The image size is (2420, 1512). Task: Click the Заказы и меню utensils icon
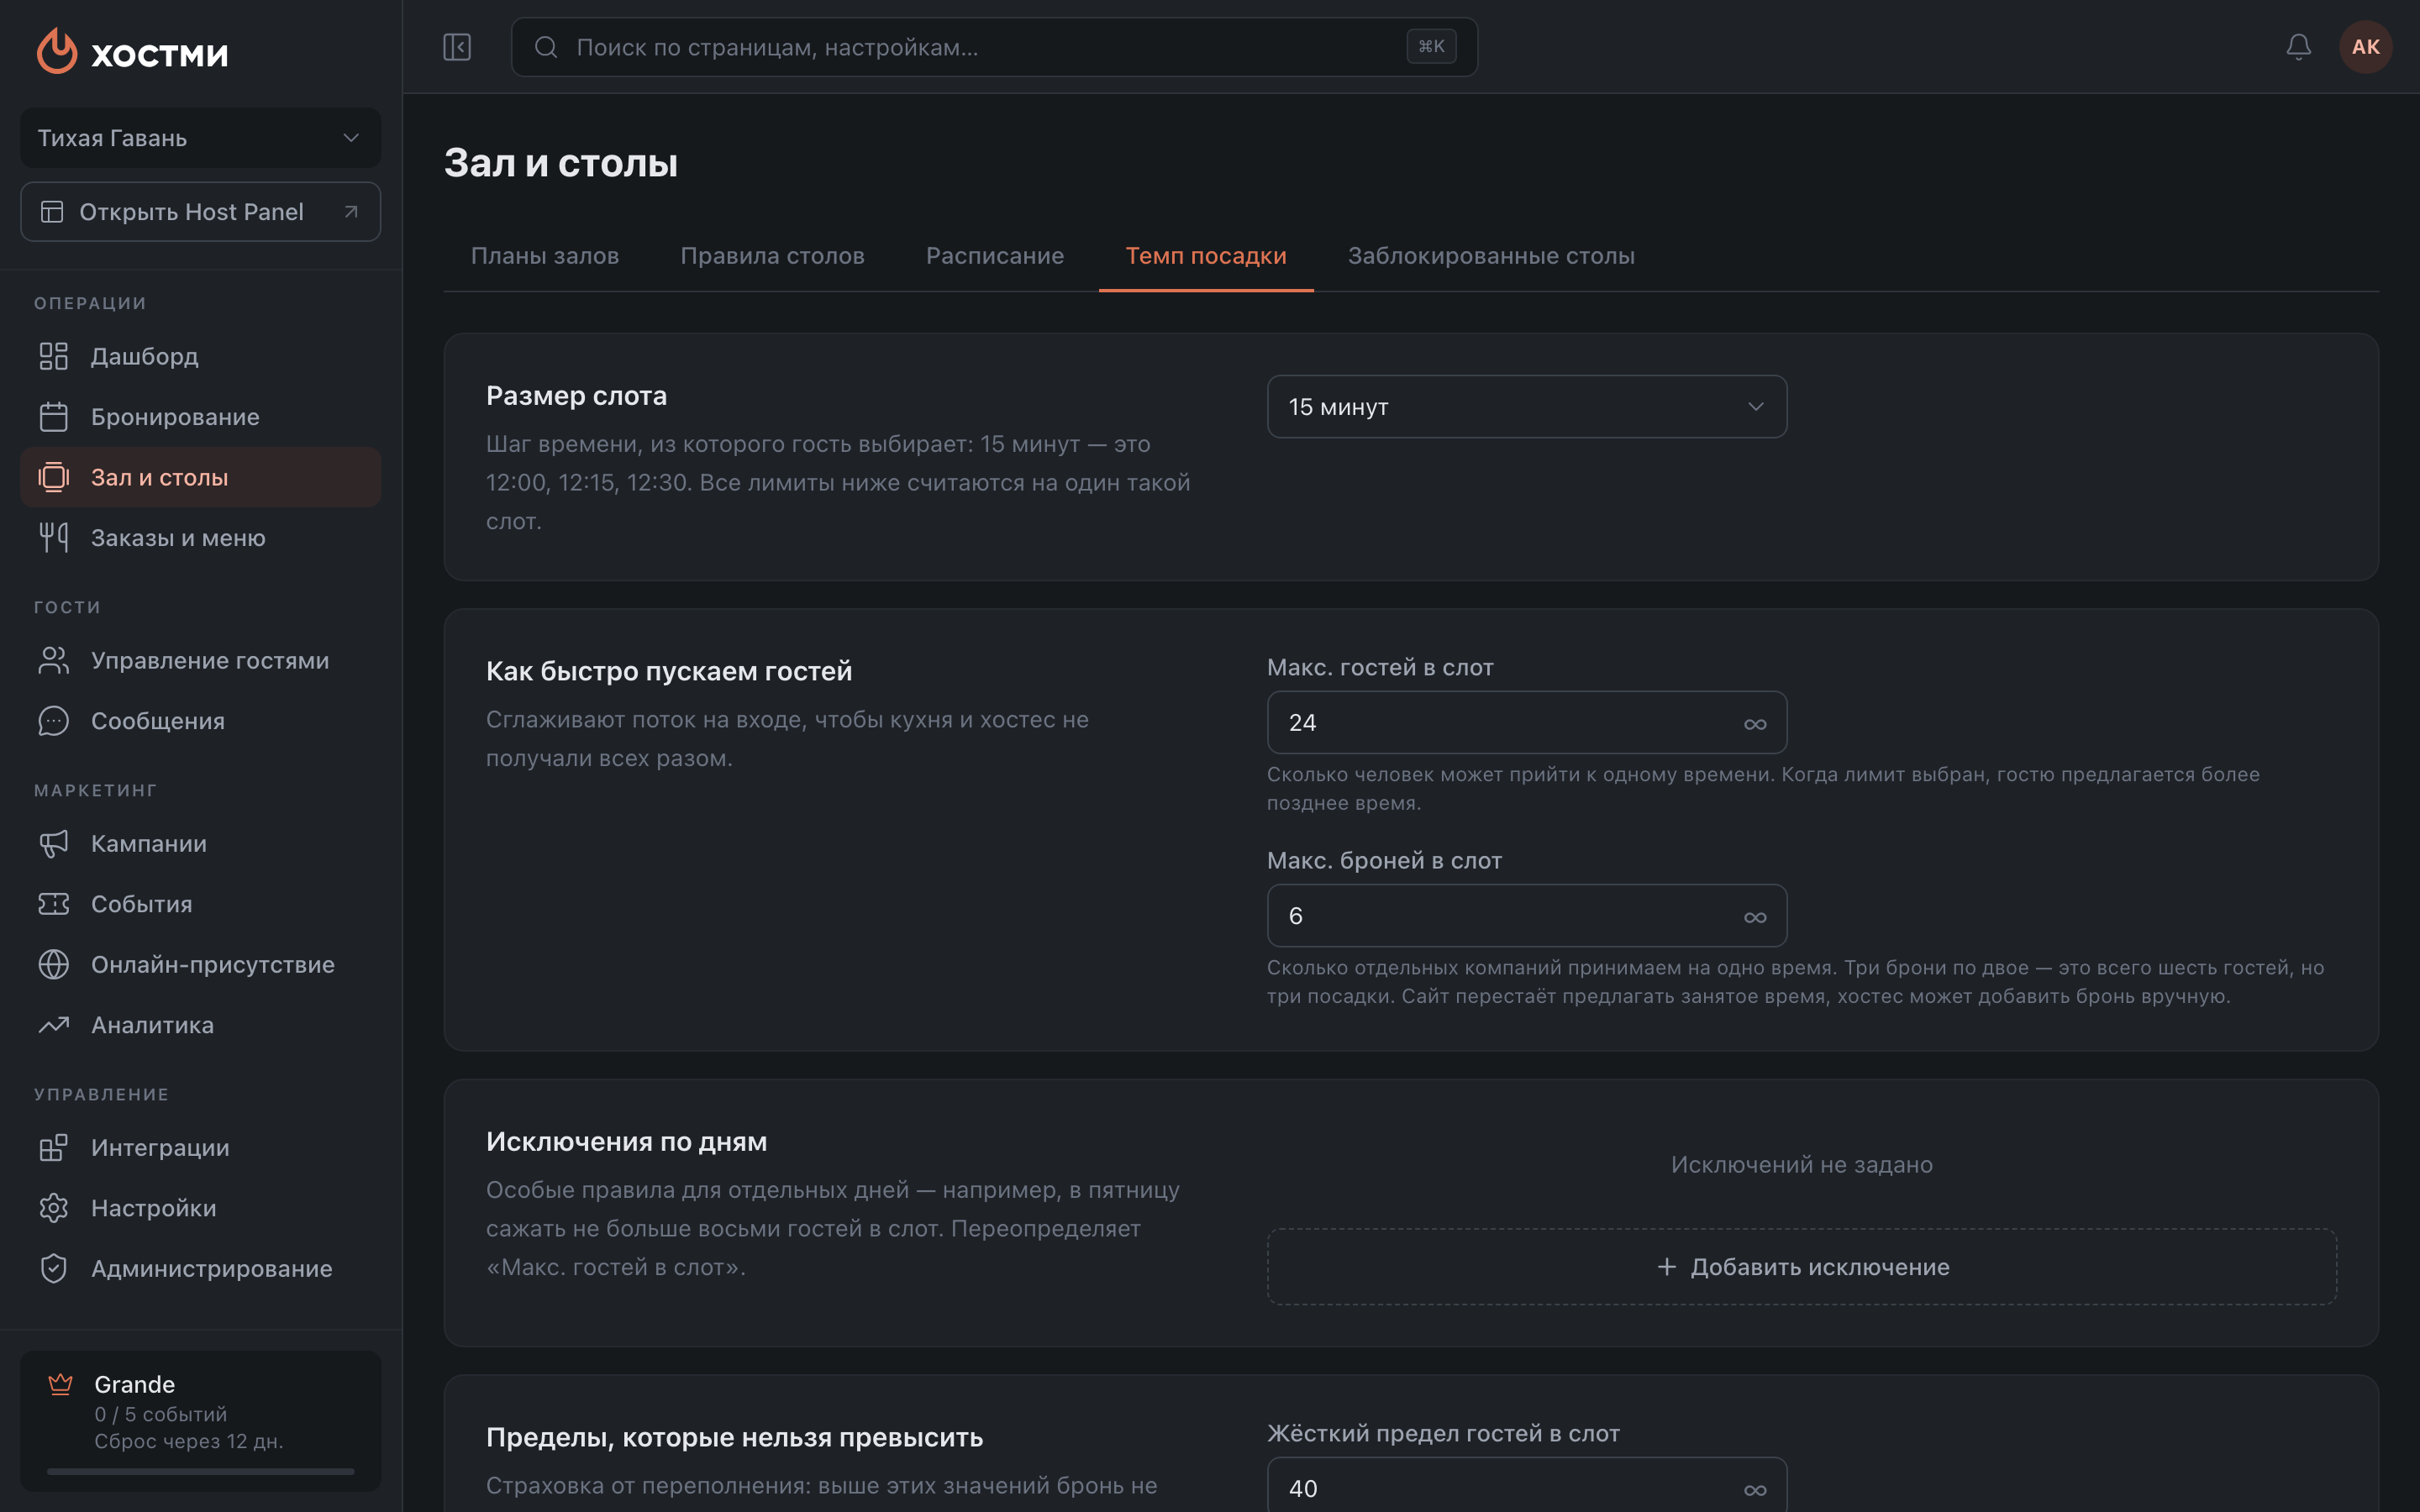(54, 538)
